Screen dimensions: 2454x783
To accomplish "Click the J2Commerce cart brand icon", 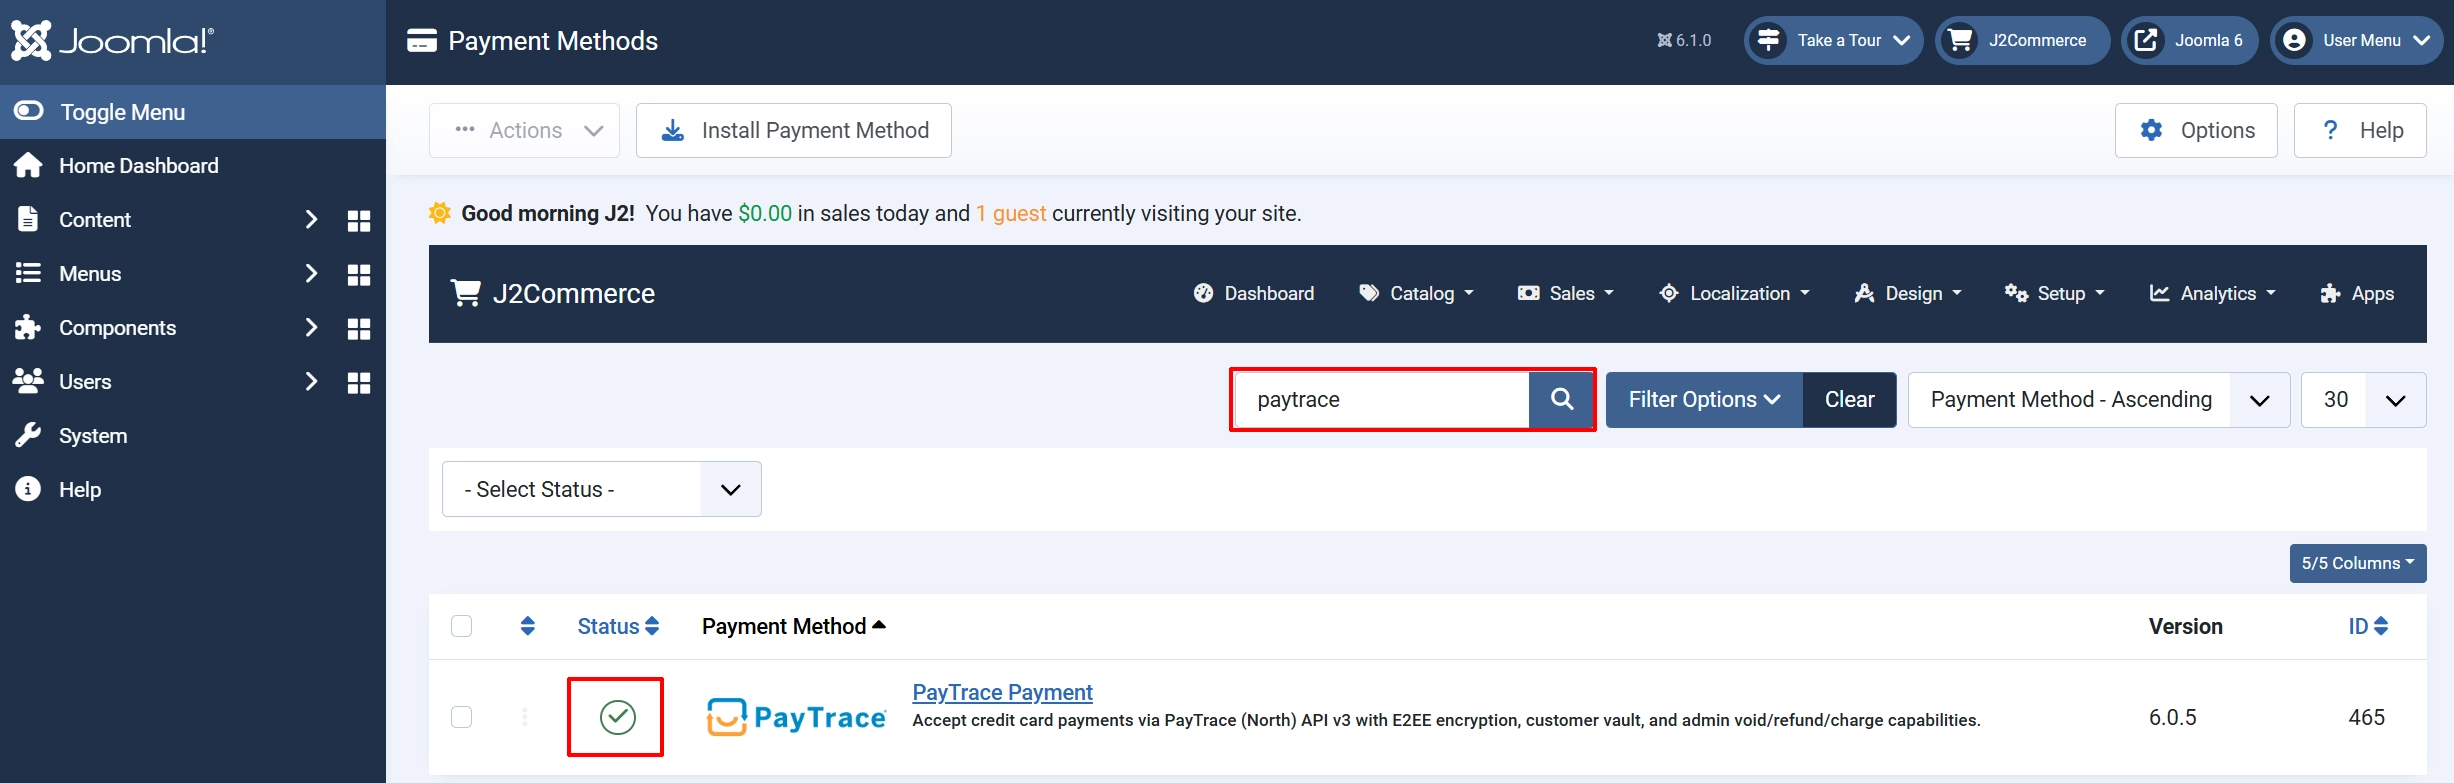I will pos(466,293).
